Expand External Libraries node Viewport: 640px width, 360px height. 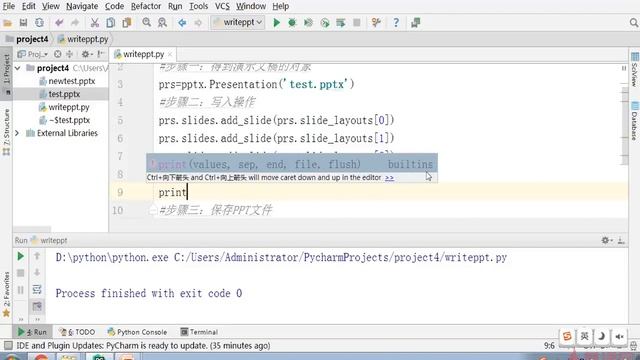(17, 133)
